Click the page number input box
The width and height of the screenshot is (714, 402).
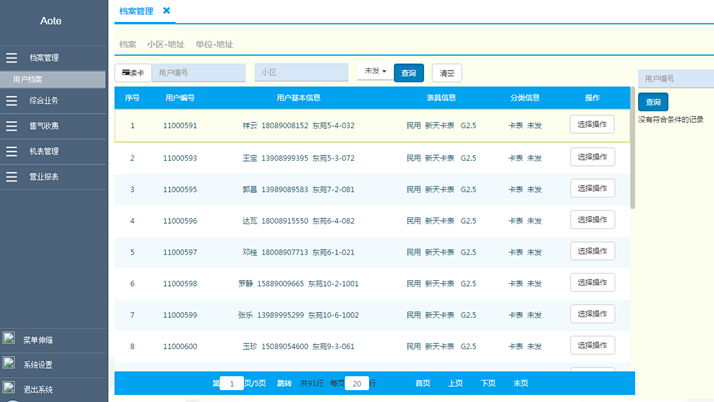[231, 383]
